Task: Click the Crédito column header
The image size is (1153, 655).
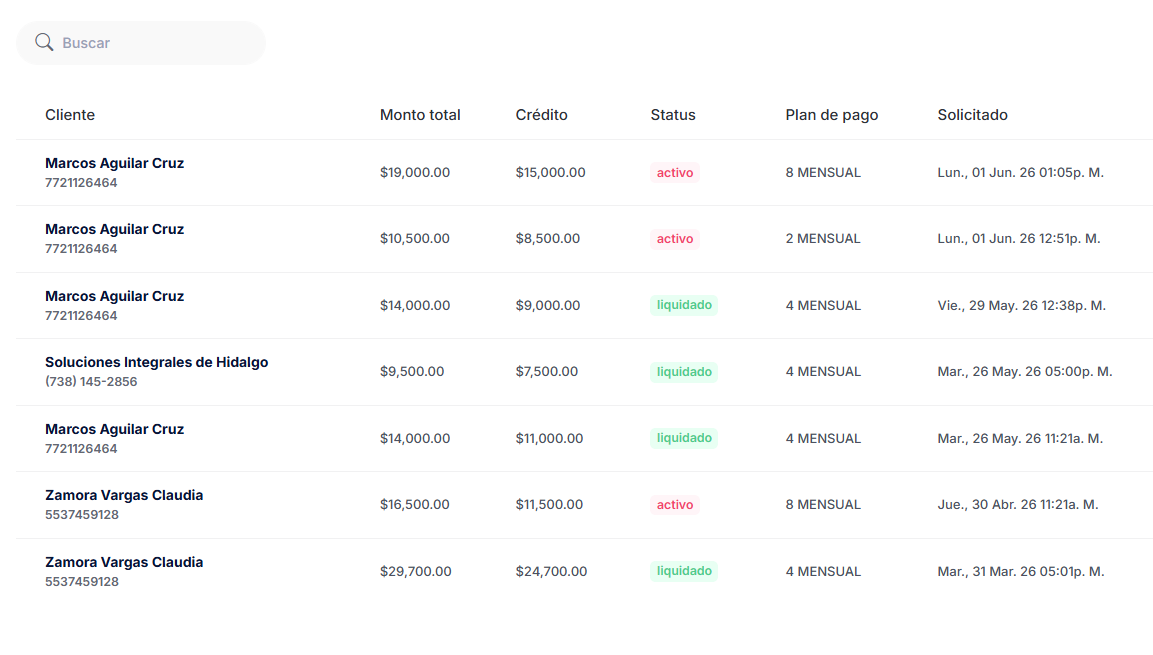Action: pyautogui.click(x=541, y=115)
